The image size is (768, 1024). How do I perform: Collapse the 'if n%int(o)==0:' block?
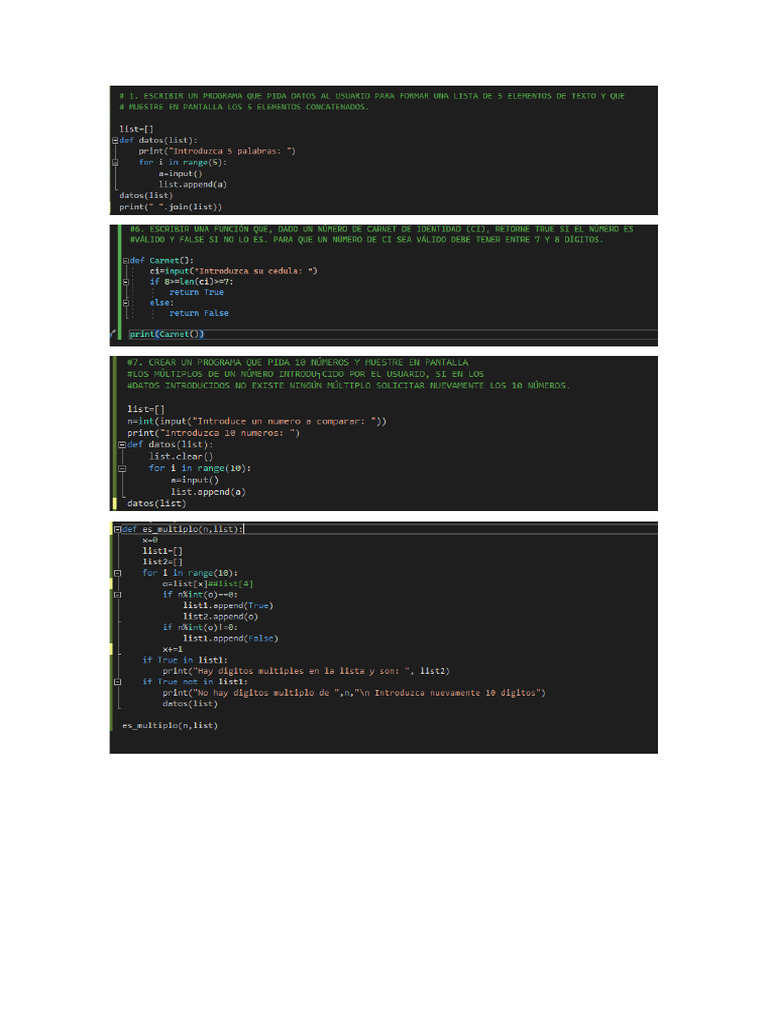point(118,595)
